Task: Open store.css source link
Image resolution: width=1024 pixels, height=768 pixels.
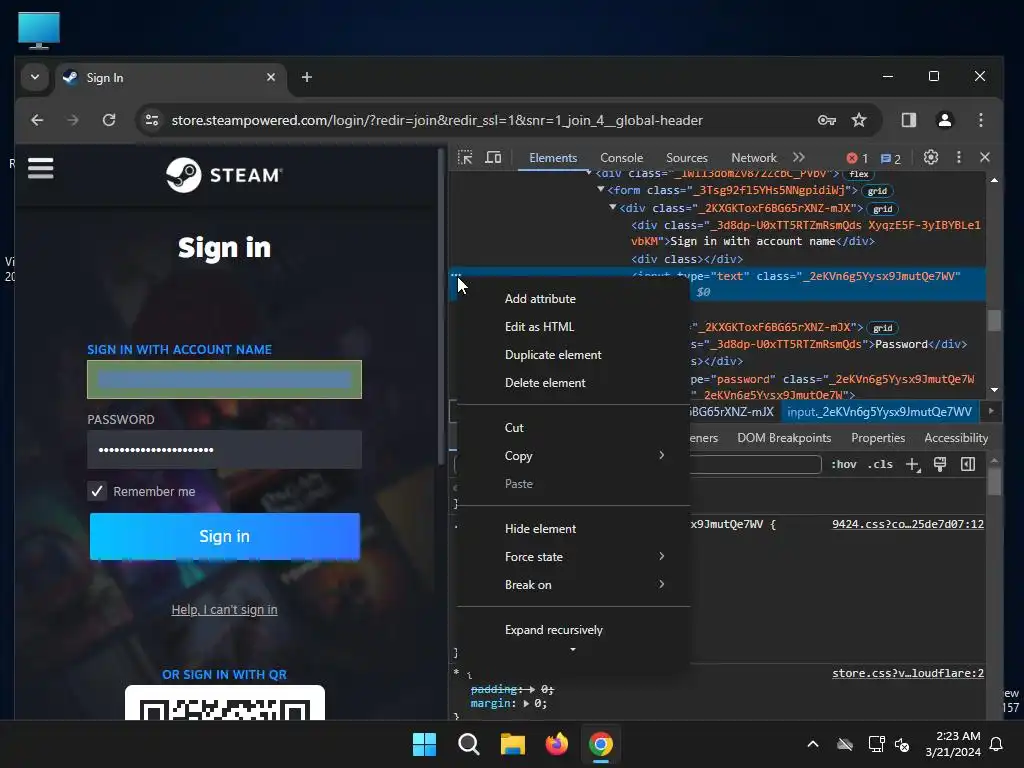Action: coord(908,673)
